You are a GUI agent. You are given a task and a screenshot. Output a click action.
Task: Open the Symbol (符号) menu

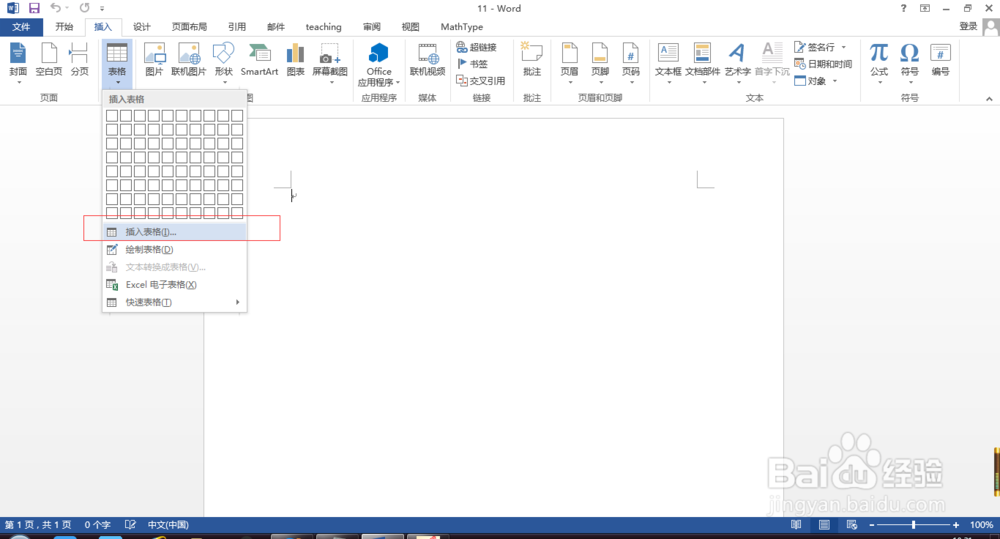click(x=909, y=62)
